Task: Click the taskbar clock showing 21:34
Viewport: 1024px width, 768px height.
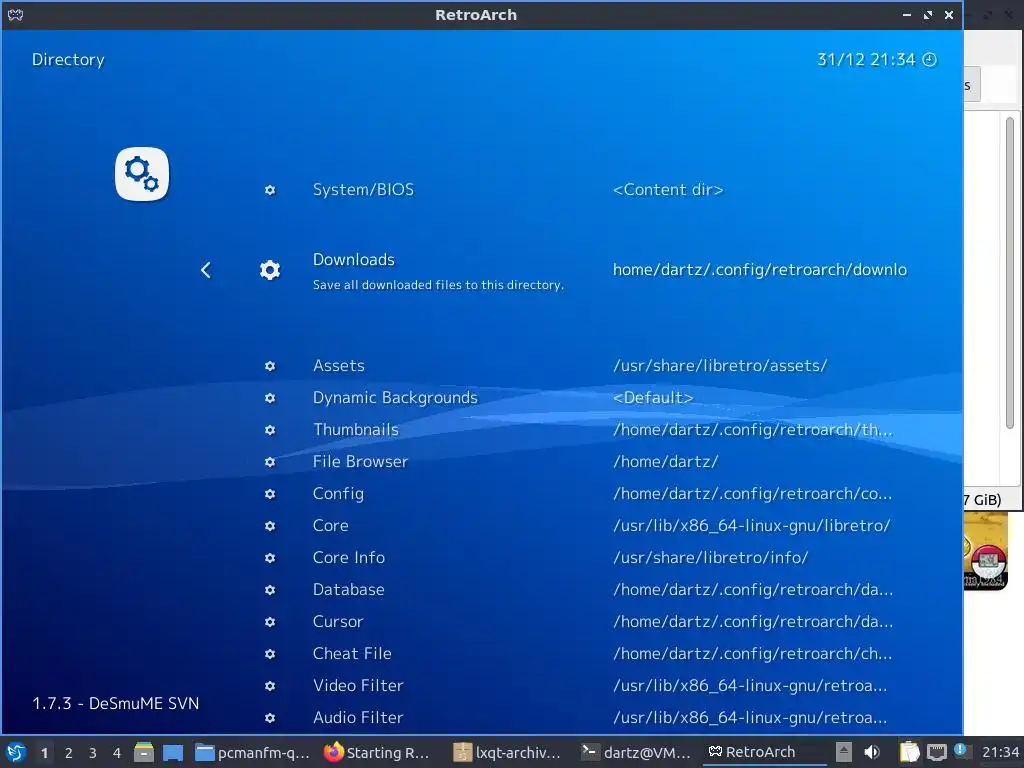Action: coord(1001,753)
